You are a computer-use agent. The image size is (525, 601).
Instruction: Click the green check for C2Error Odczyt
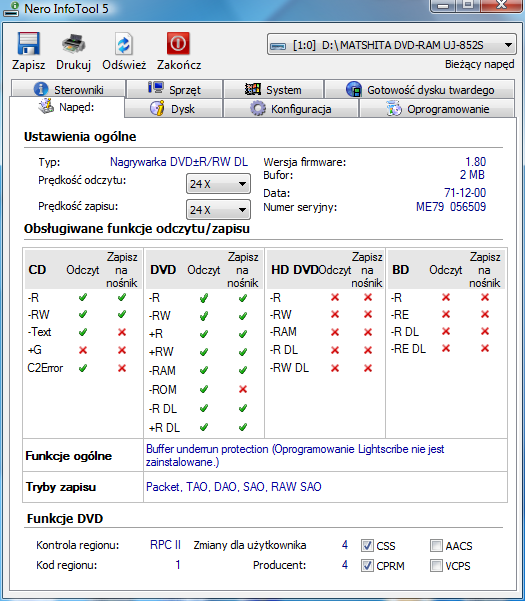(83, 368)
